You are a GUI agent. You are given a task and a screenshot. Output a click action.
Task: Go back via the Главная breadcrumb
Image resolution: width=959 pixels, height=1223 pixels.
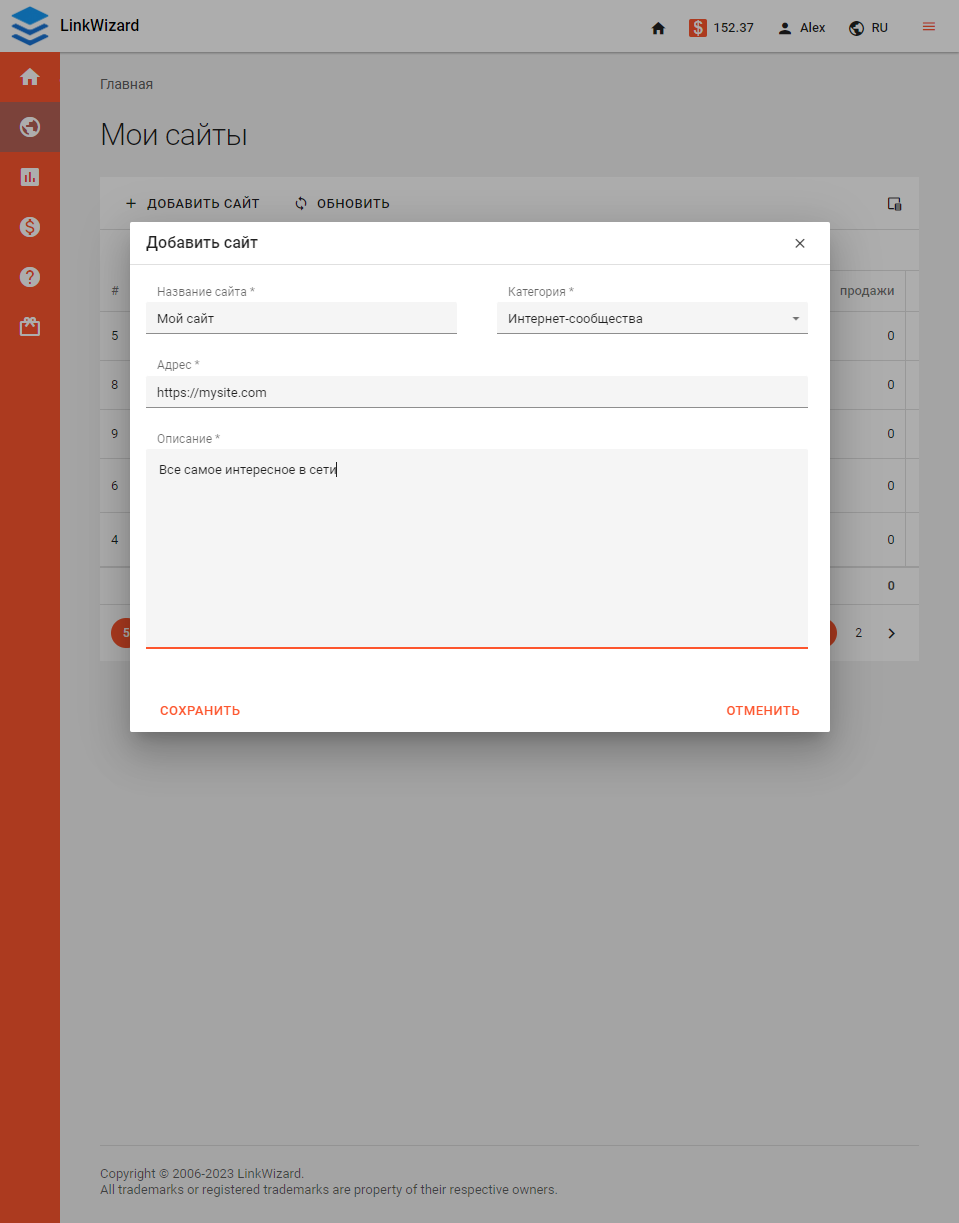click(x=127, y=84)
